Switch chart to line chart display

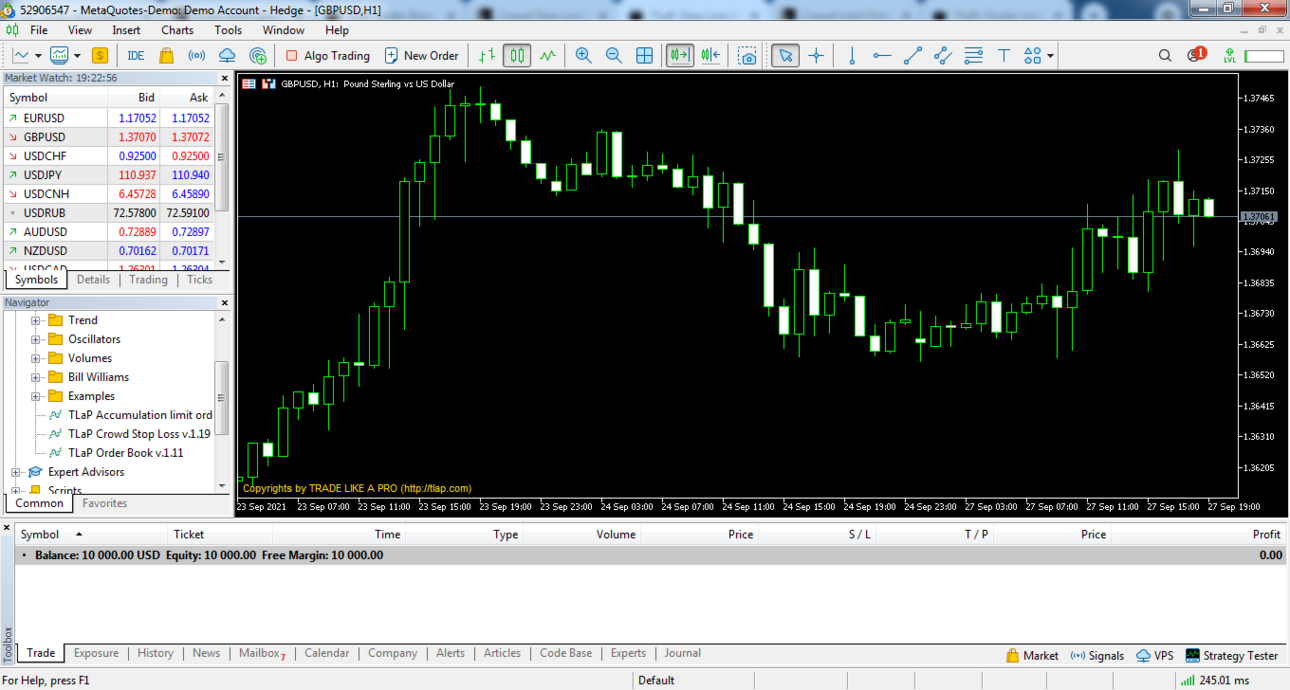point(548,56)
